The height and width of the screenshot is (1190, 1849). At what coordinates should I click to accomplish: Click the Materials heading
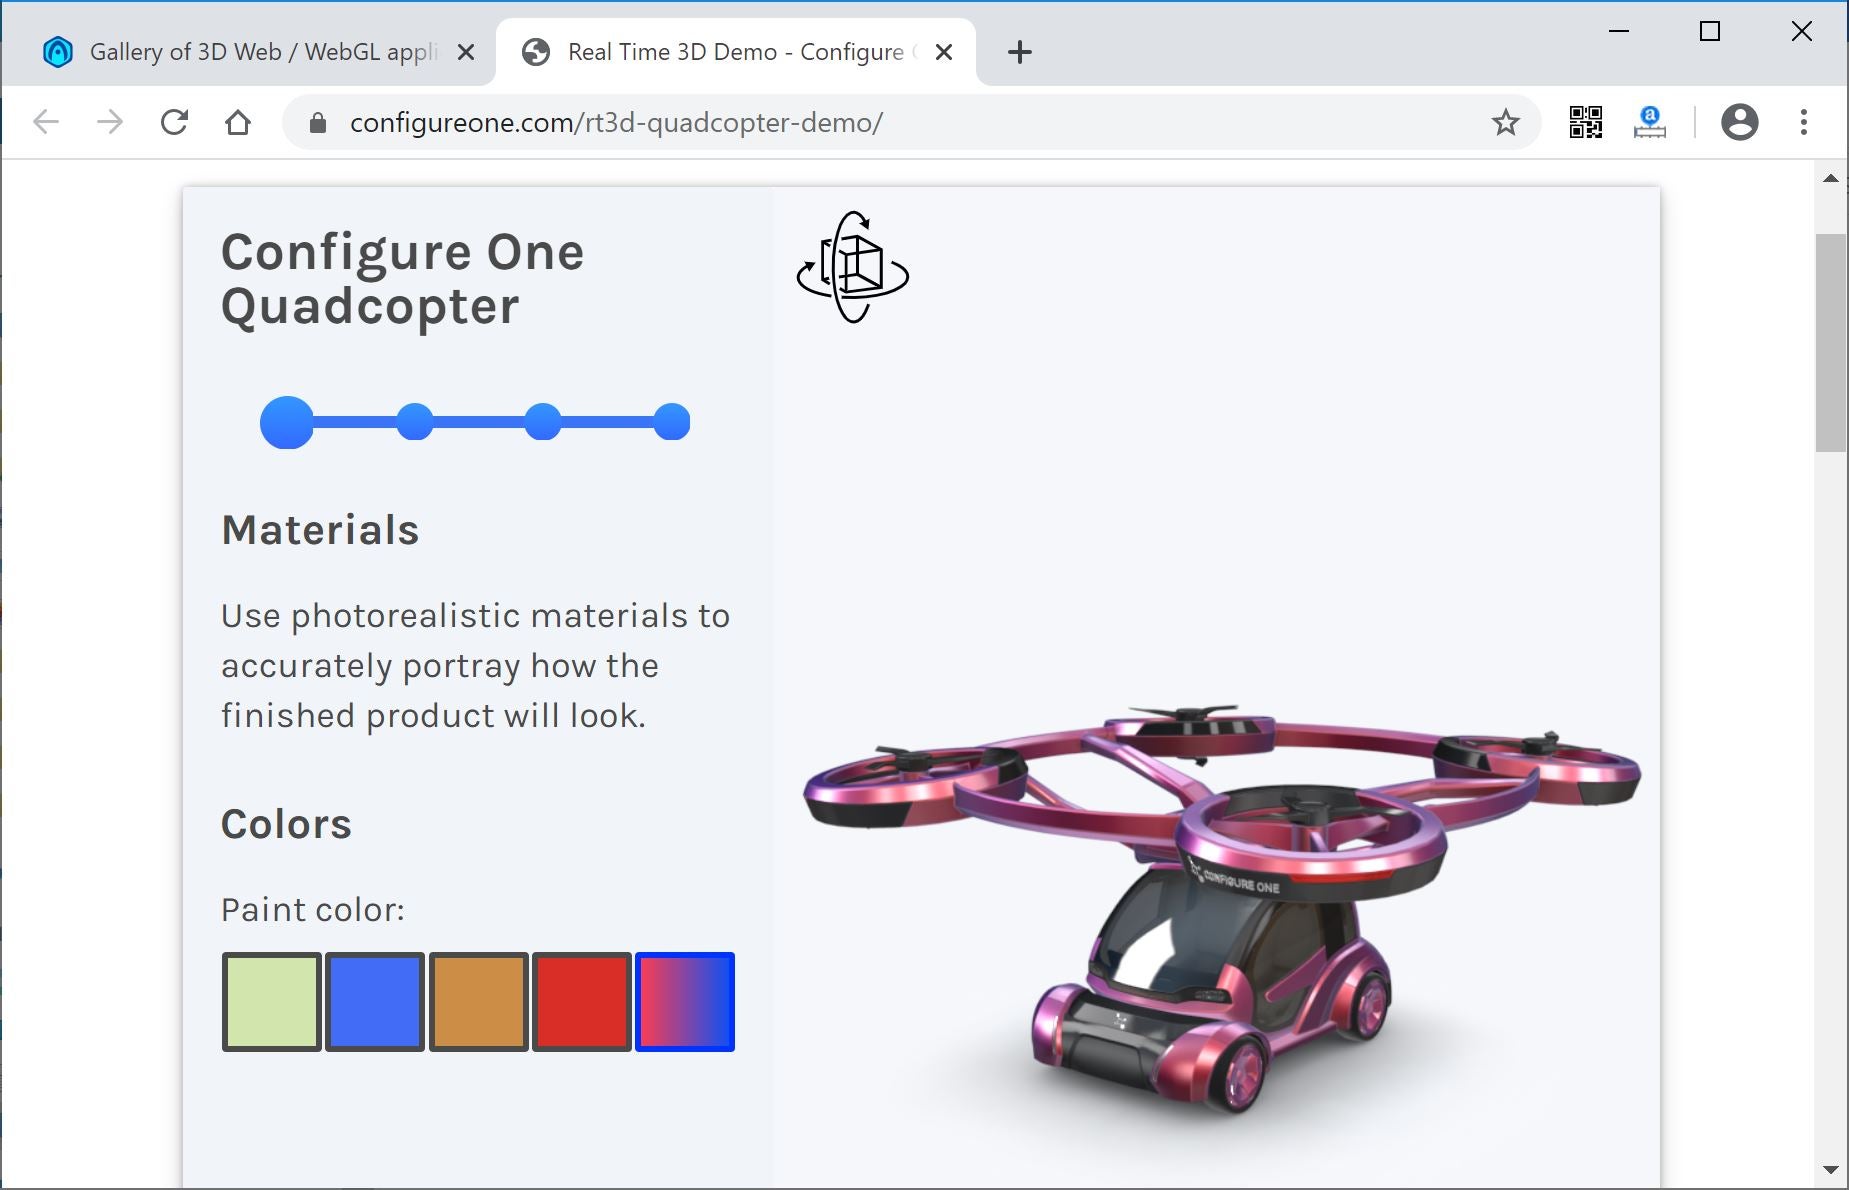coord(320,530)
